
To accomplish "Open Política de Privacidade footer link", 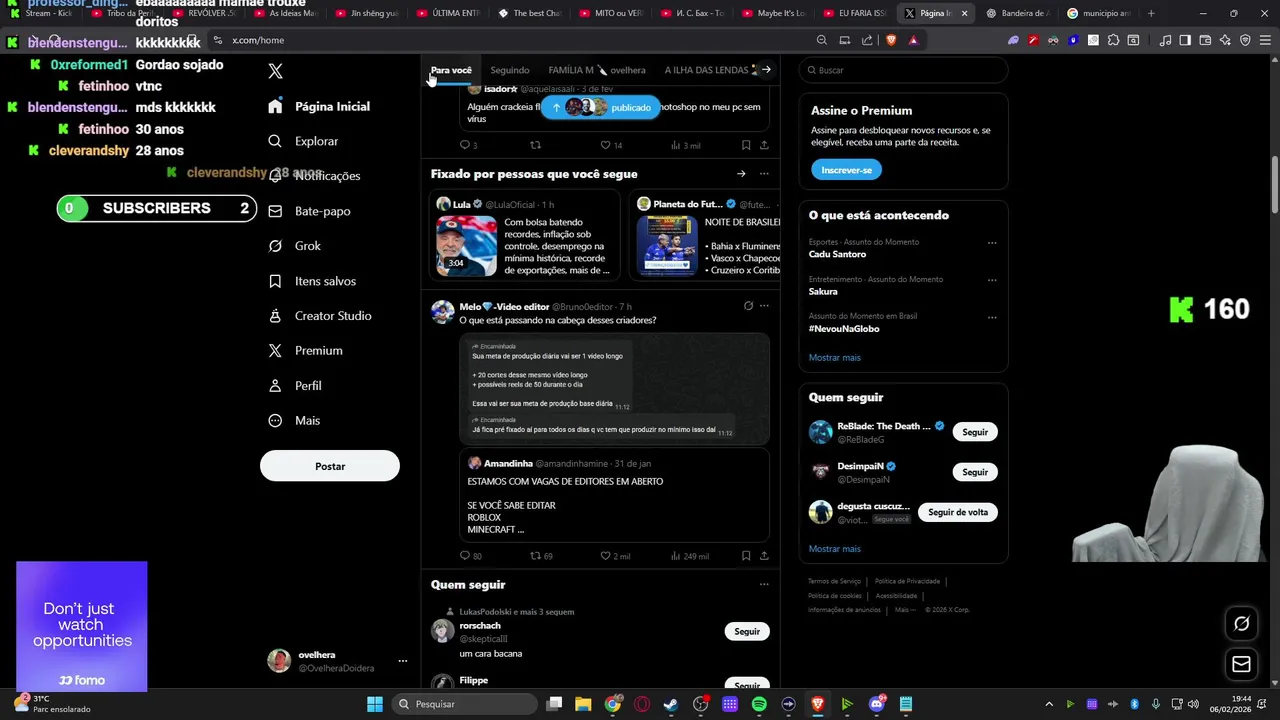I will [907, 581].
